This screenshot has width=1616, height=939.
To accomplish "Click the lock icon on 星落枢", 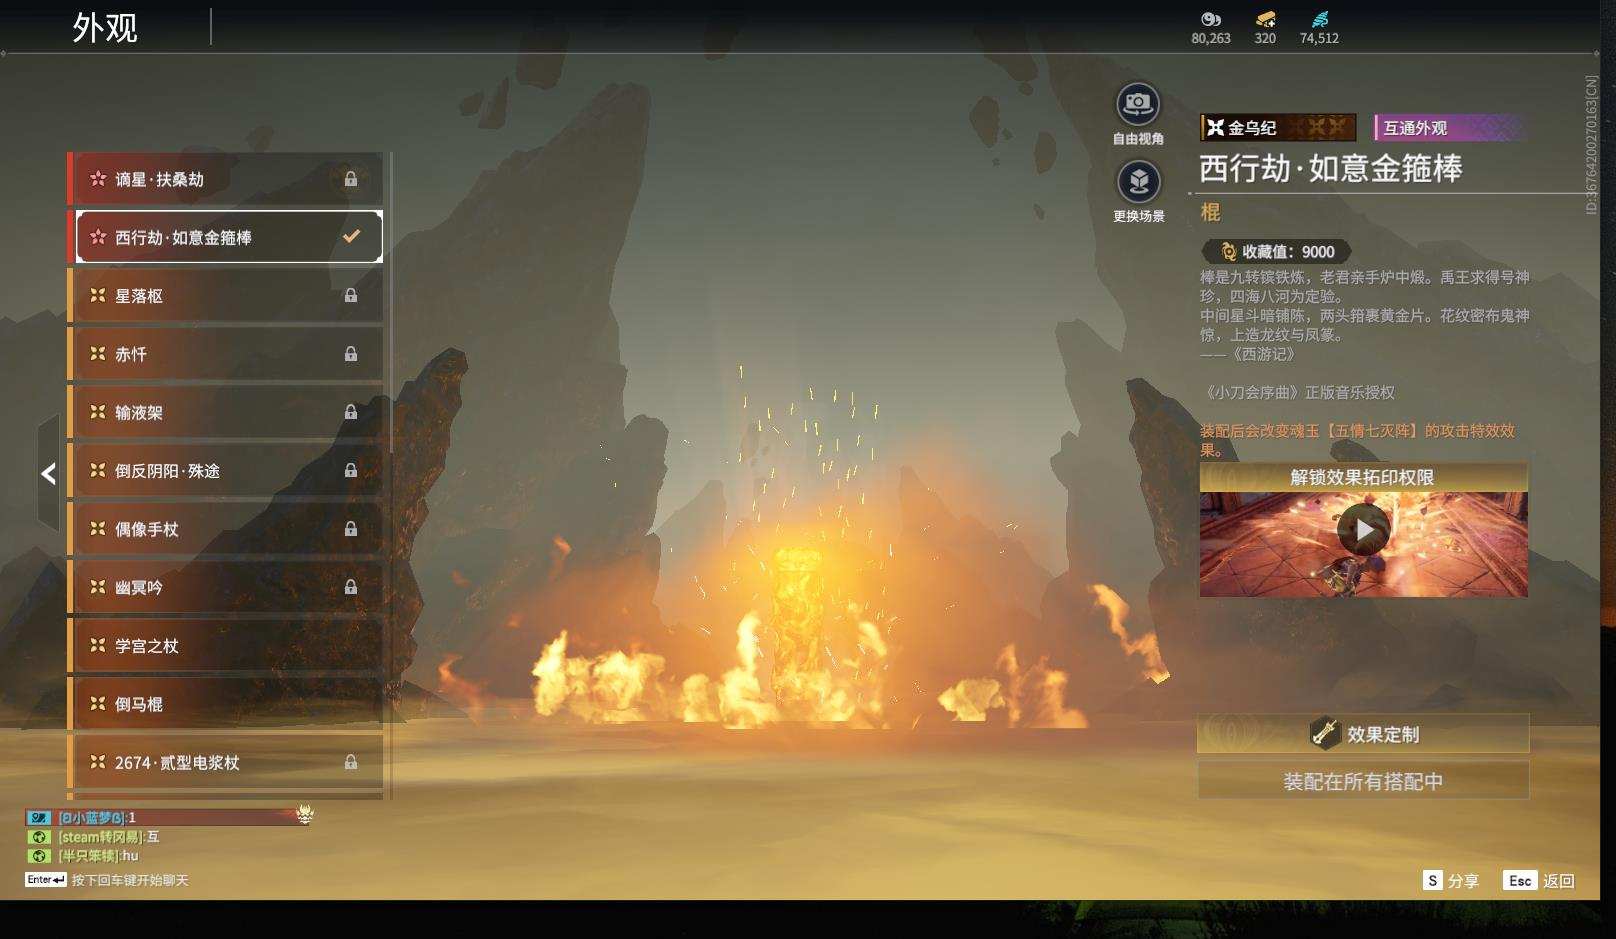I will pyautogui.click(x=351, y=295).
